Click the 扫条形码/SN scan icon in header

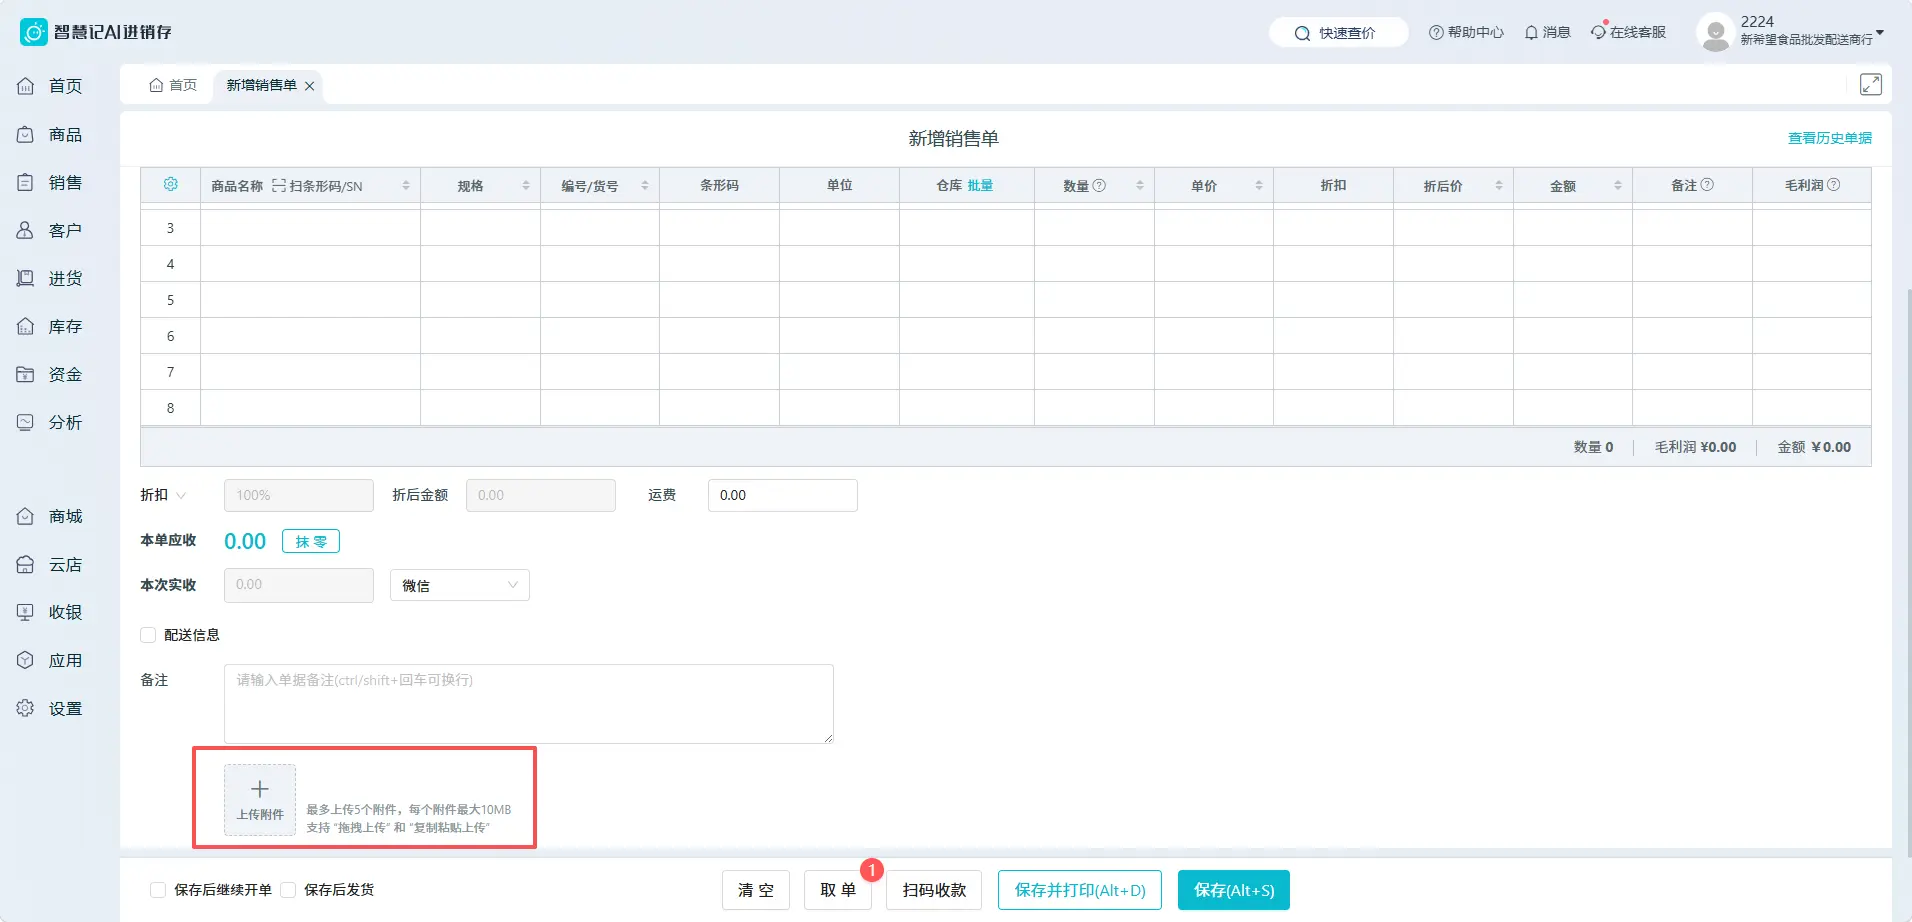(279, 186)
